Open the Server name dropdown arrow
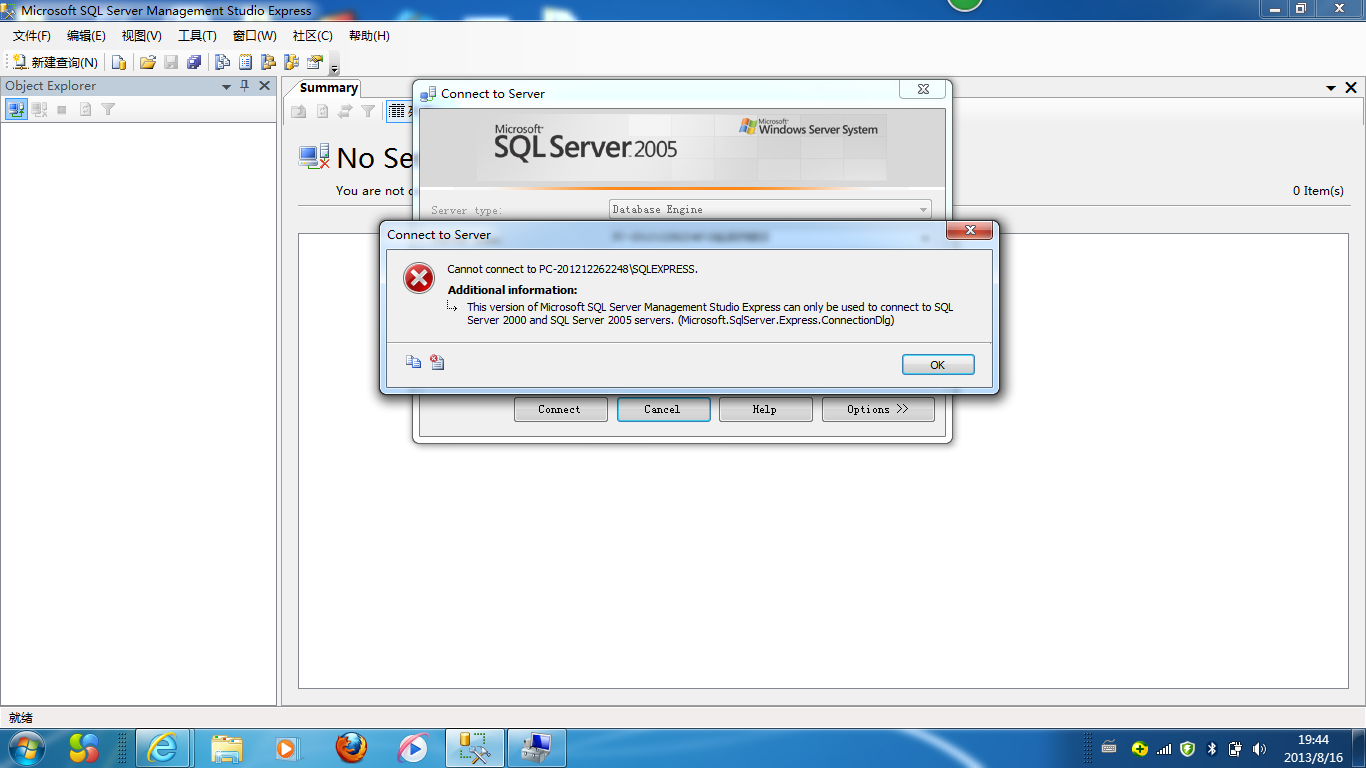Viewport: 1366px width, 768px height. click(x=923, y=237)
